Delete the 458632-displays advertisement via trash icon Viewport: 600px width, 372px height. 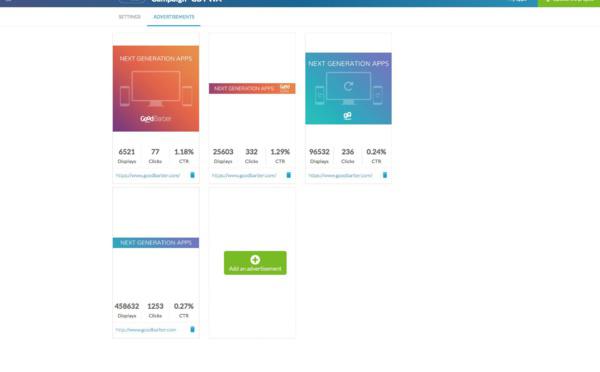click(192, 329)
